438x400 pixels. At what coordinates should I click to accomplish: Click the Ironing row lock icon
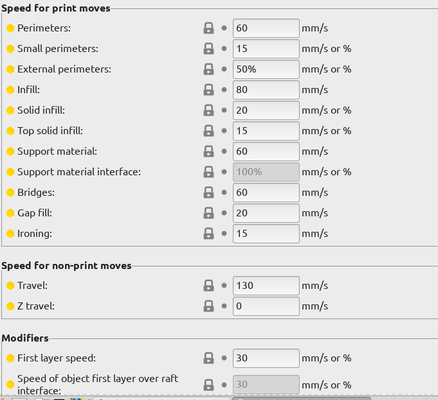[209, 233]
